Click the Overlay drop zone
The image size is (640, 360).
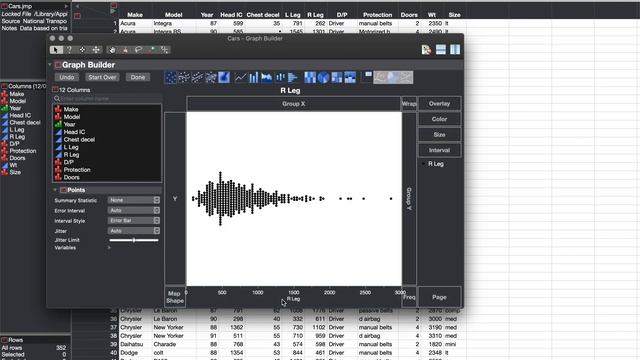point(439,104)
